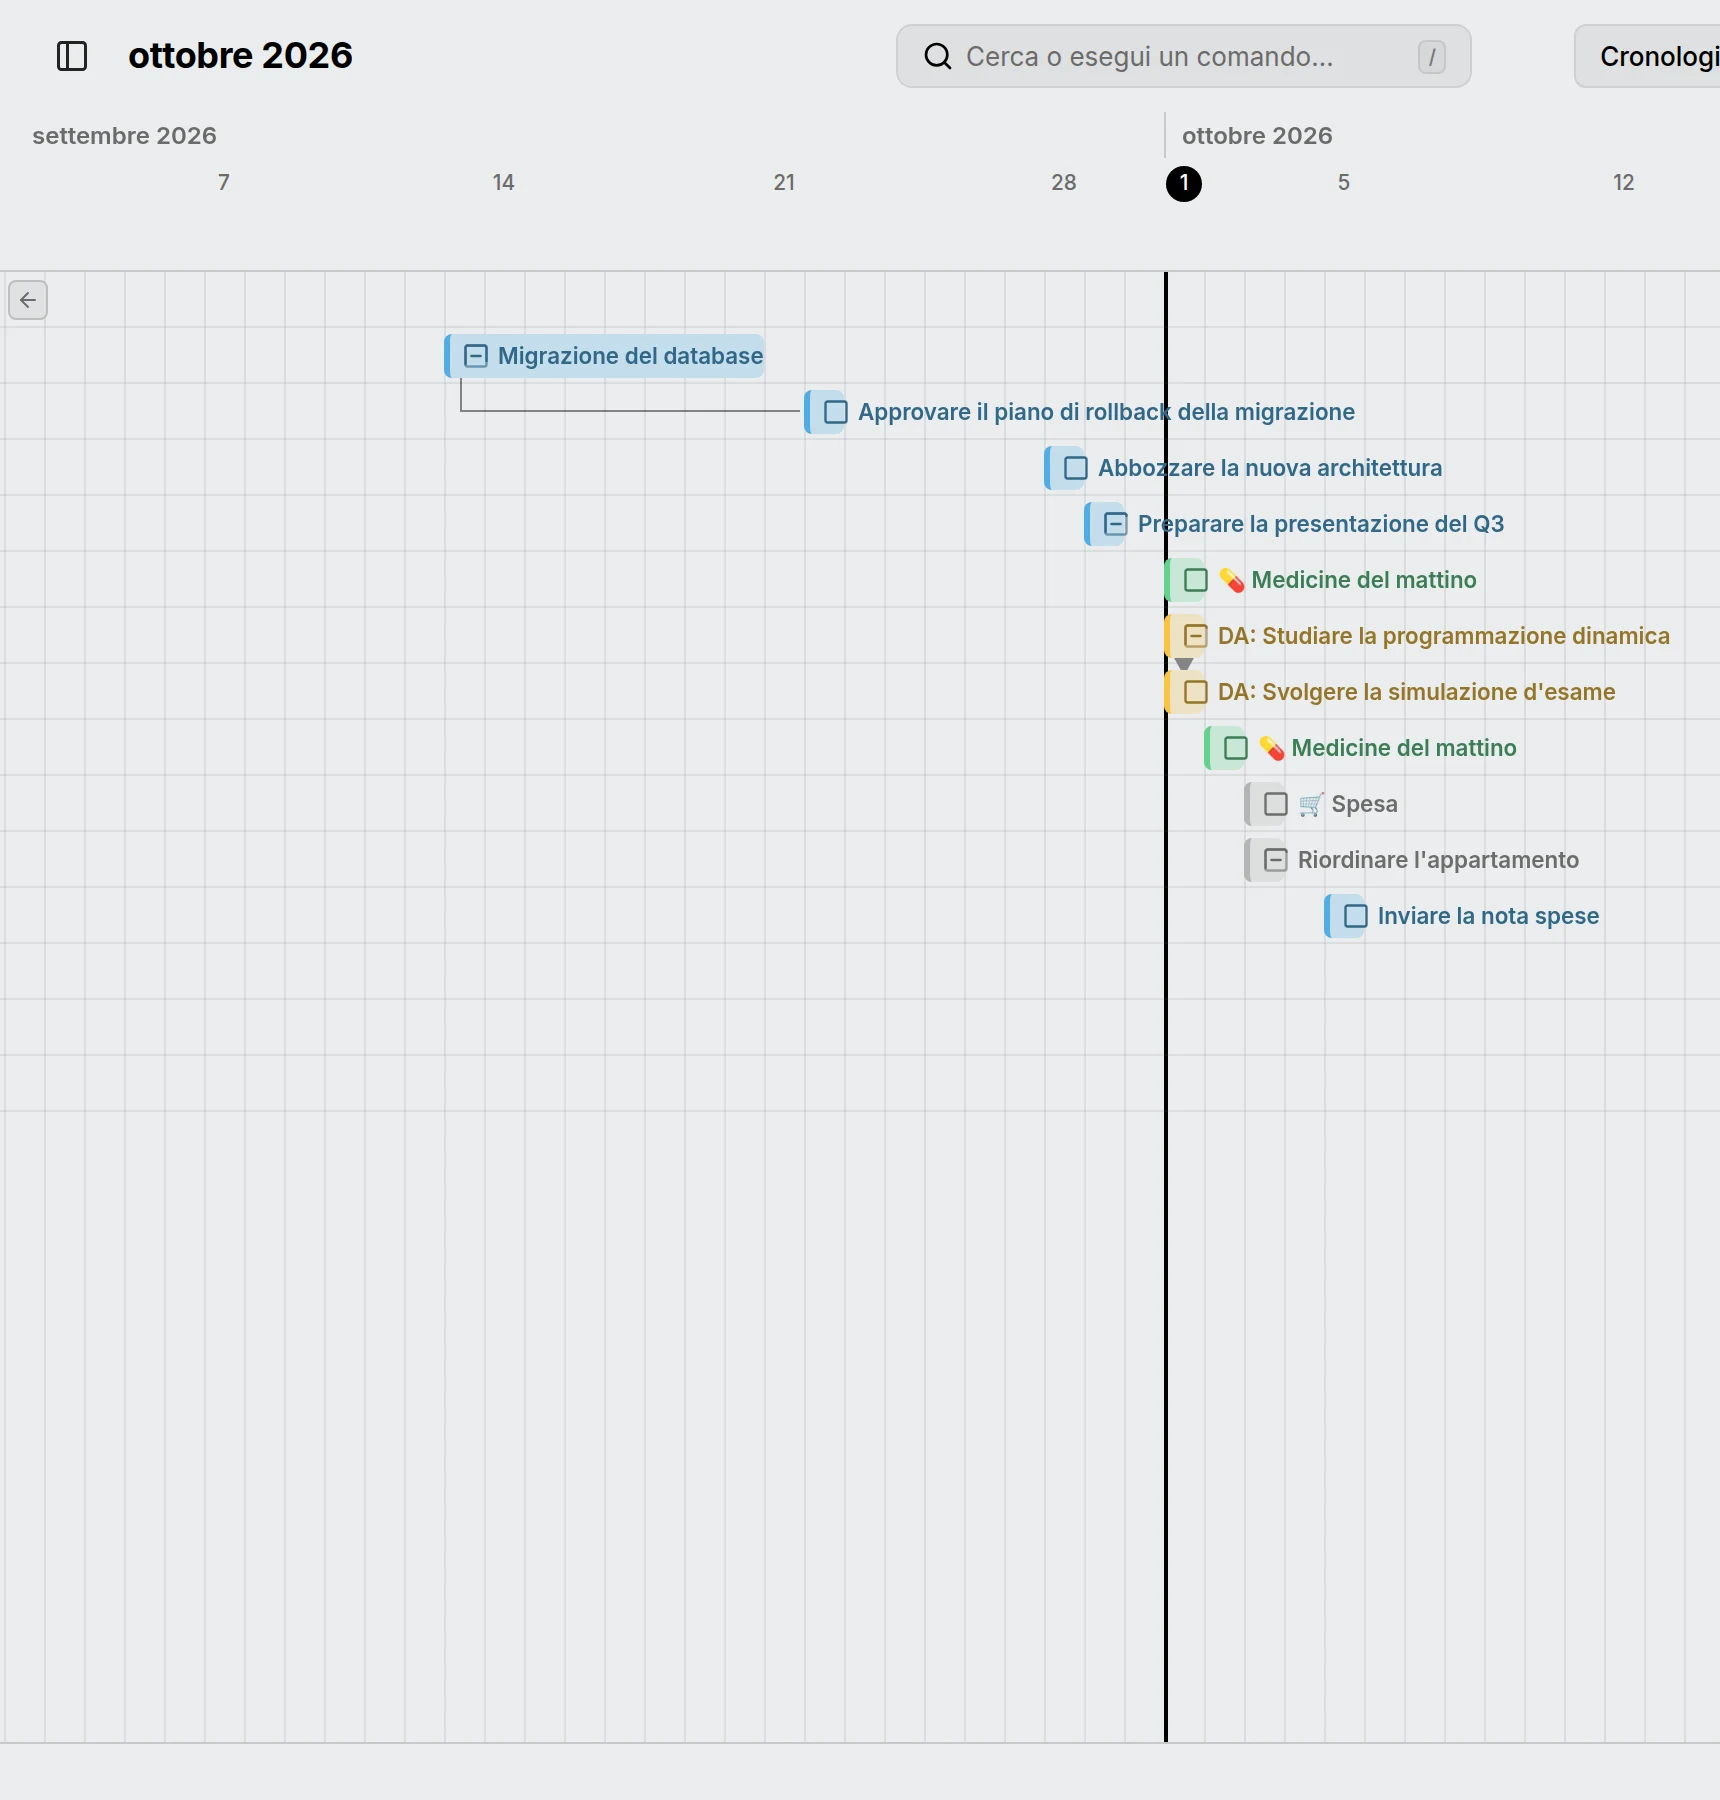This screenshot has width=1720, height=1800.
Task: Click date 5 in October header
Action: tap(1344, 182)
